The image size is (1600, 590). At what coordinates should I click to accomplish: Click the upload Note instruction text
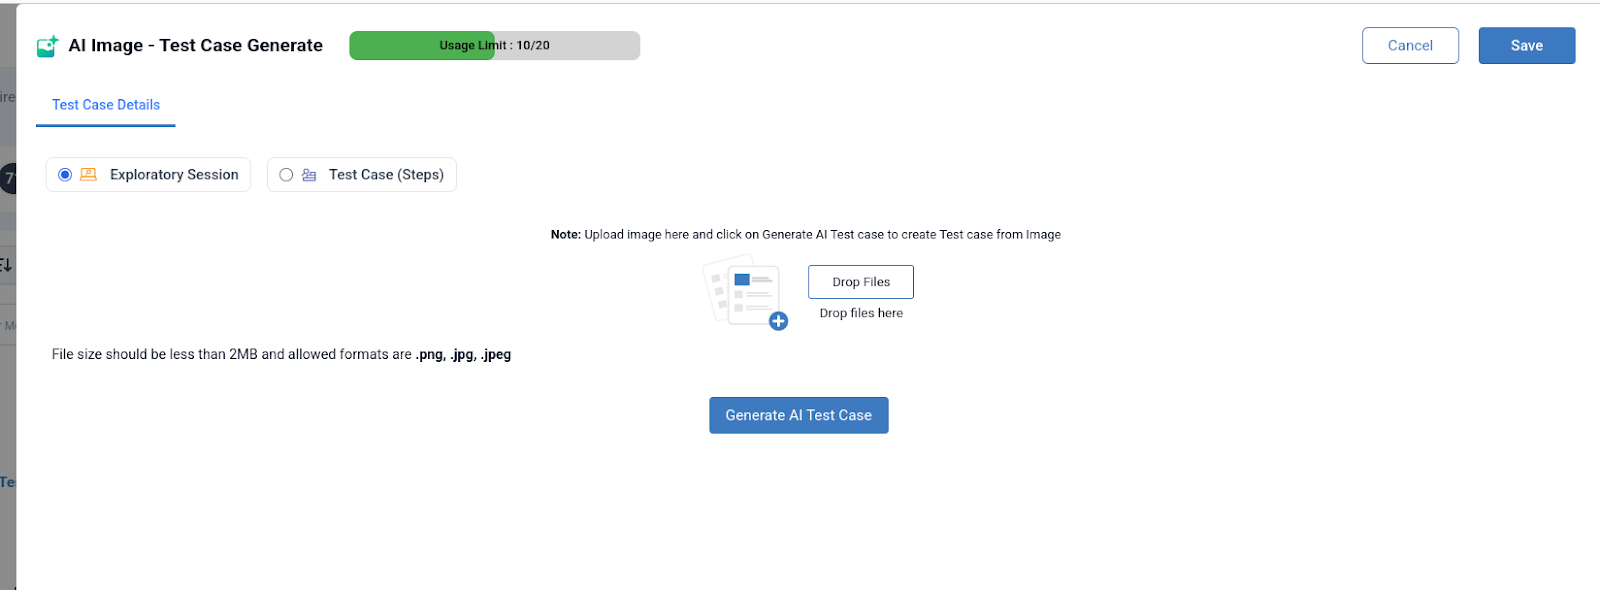(x=805, y=235)
